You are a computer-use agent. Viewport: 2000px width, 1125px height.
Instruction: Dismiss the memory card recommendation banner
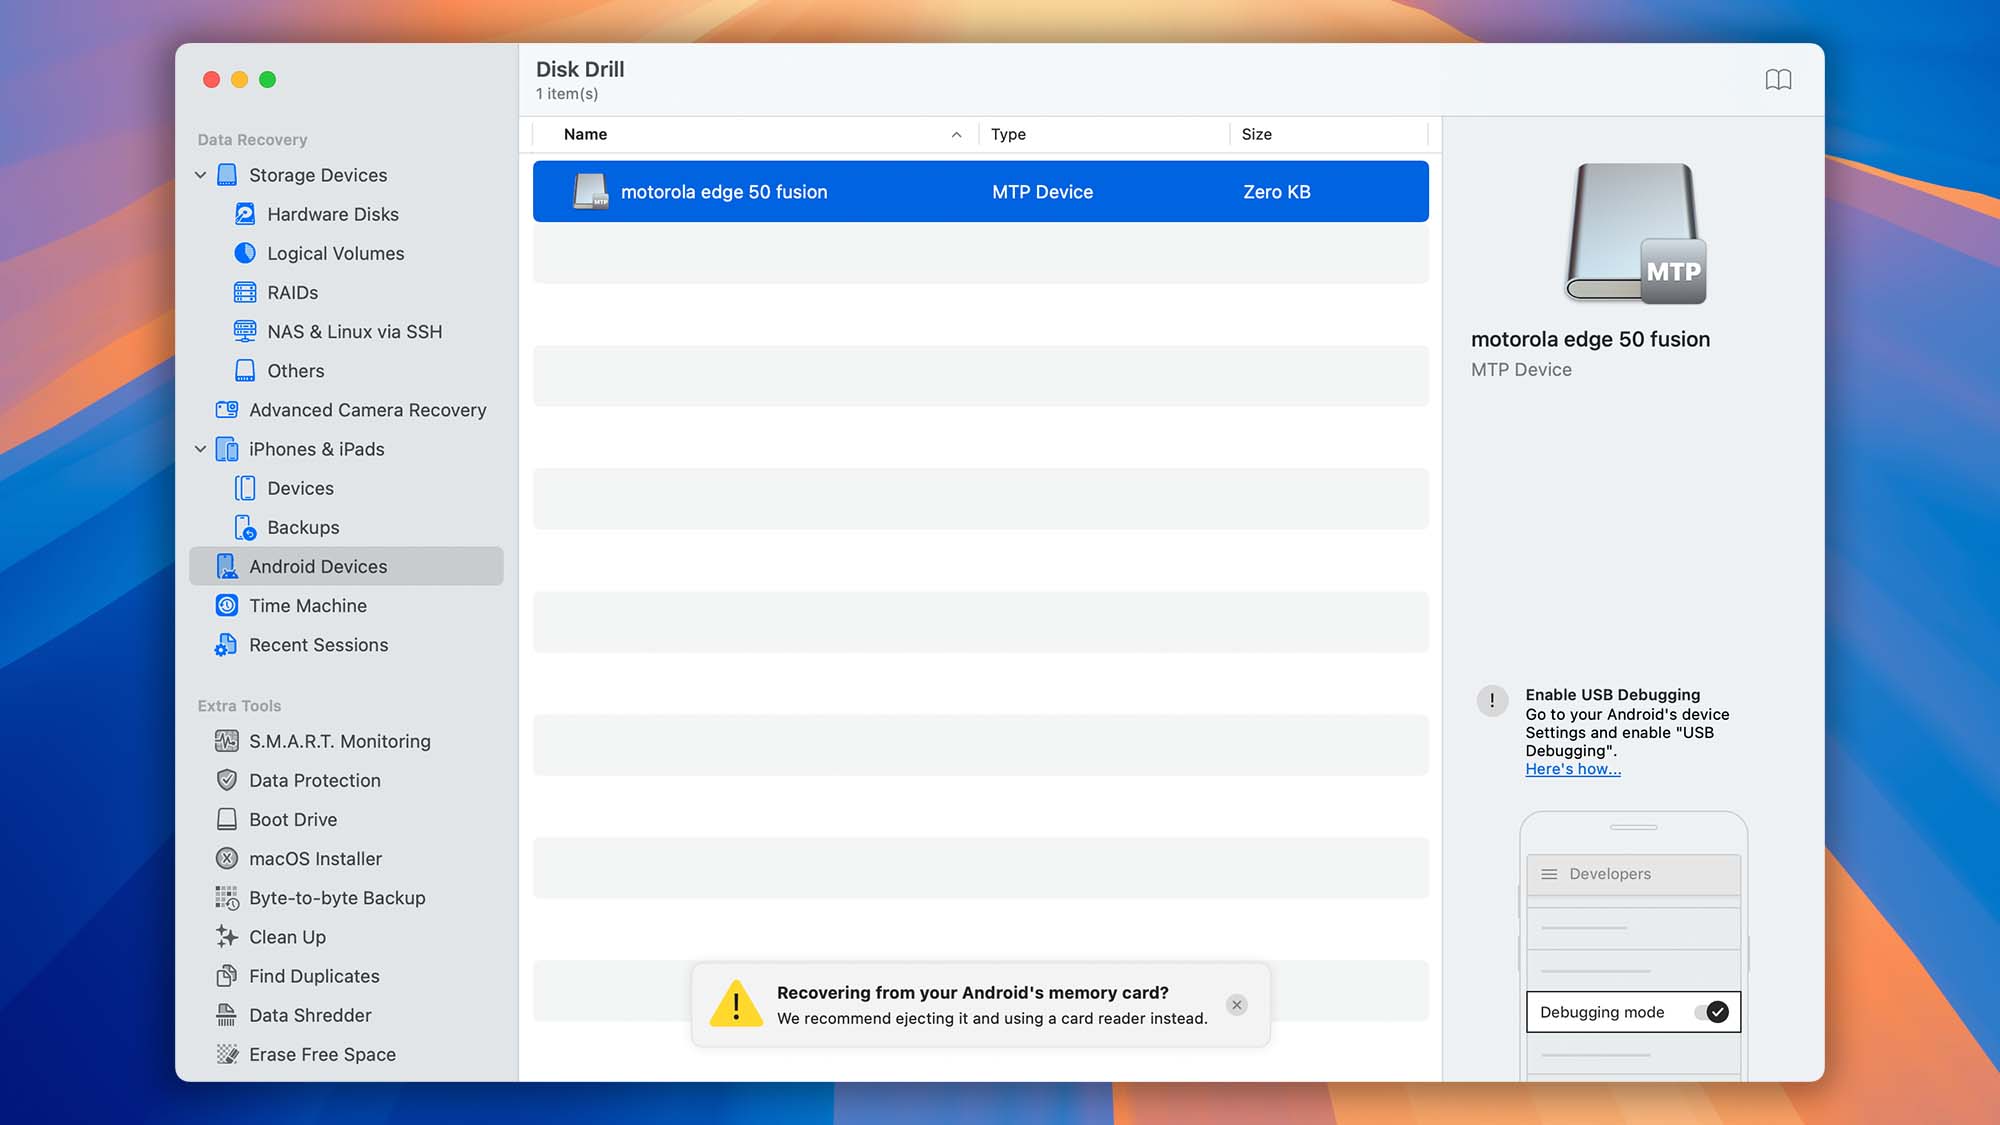[x=1237, y=1005]
